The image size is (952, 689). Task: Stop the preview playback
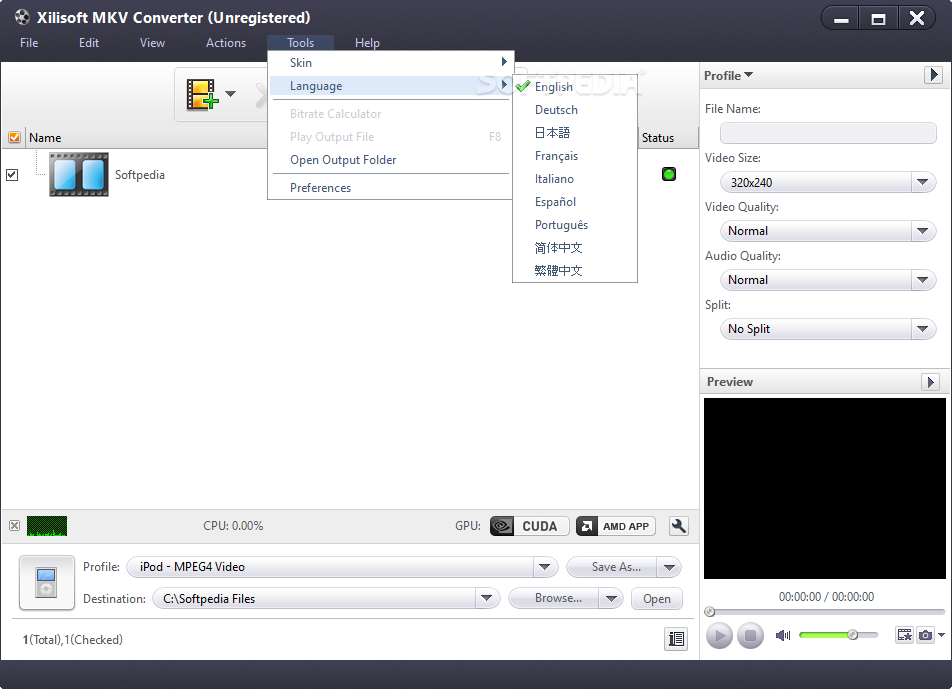pos(750,636)
